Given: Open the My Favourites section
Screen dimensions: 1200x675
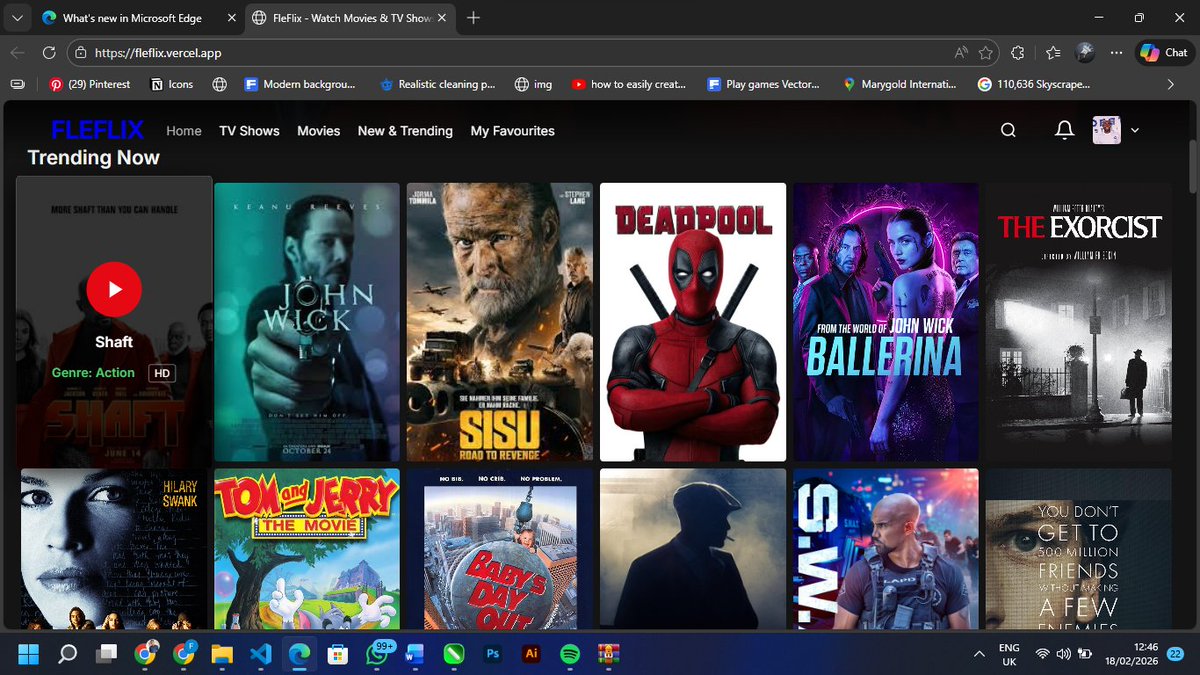Looking at the screenshot, I should (x=512, y=131).
